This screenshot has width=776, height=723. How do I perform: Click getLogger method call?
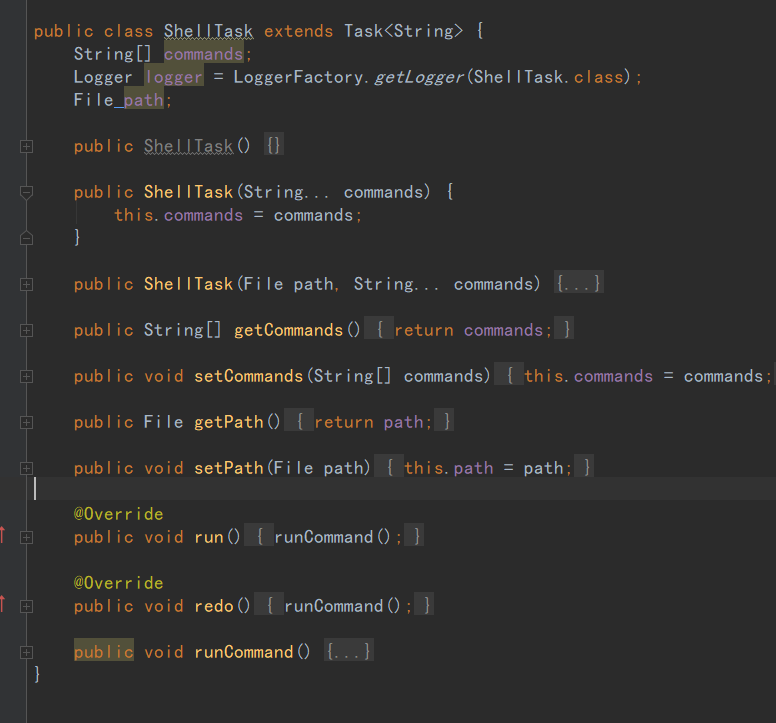(x=419, y=77)
